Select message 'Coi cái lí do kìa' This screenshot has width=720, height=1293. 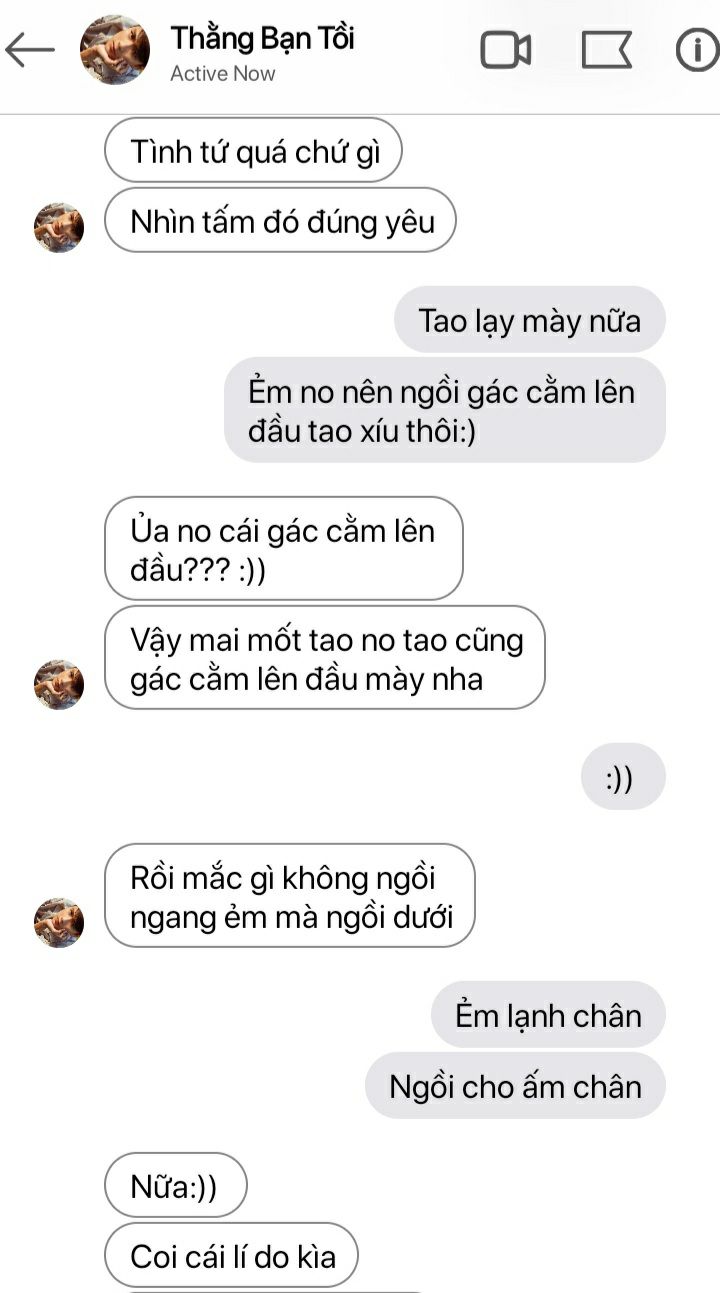click(x=231, y=1255)
